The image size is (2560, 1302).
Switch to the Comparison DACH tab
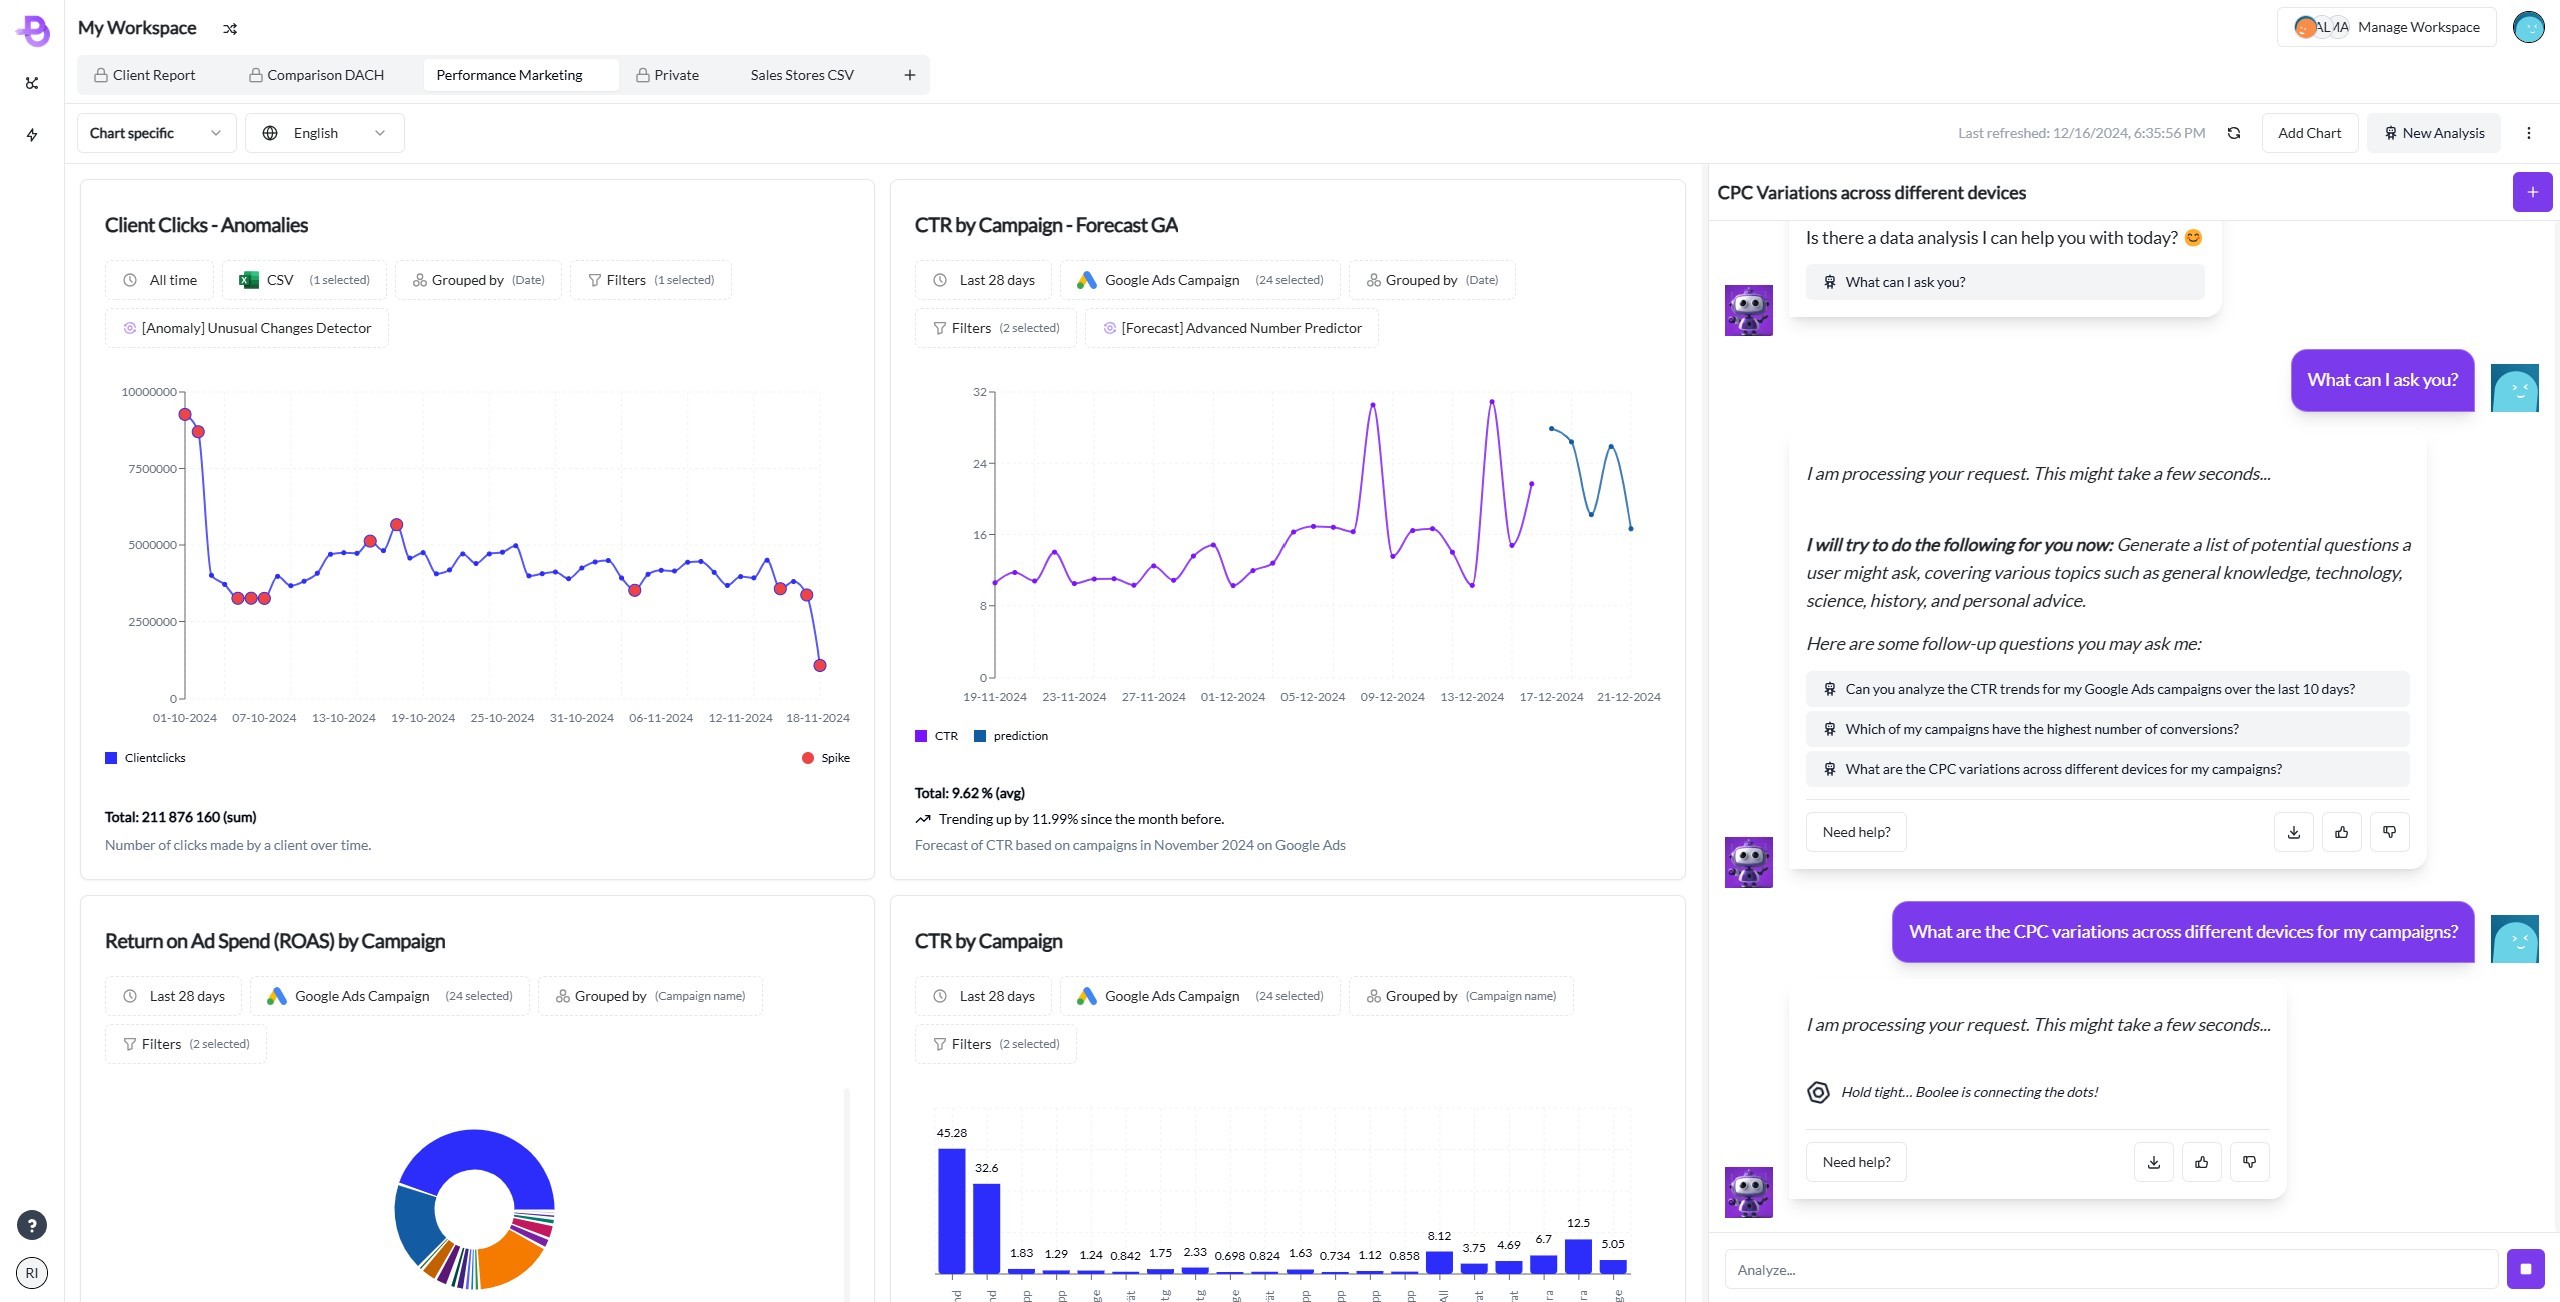coord(315,74)
